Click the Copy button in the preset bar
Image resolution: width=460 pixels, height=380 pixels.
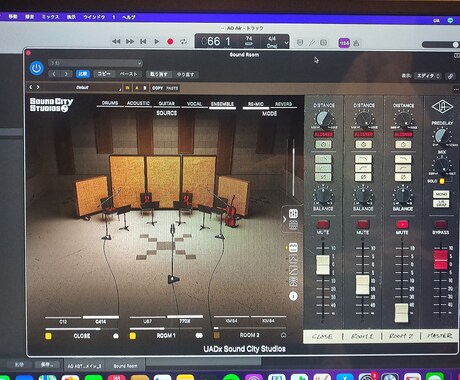(x=158, y=88)
